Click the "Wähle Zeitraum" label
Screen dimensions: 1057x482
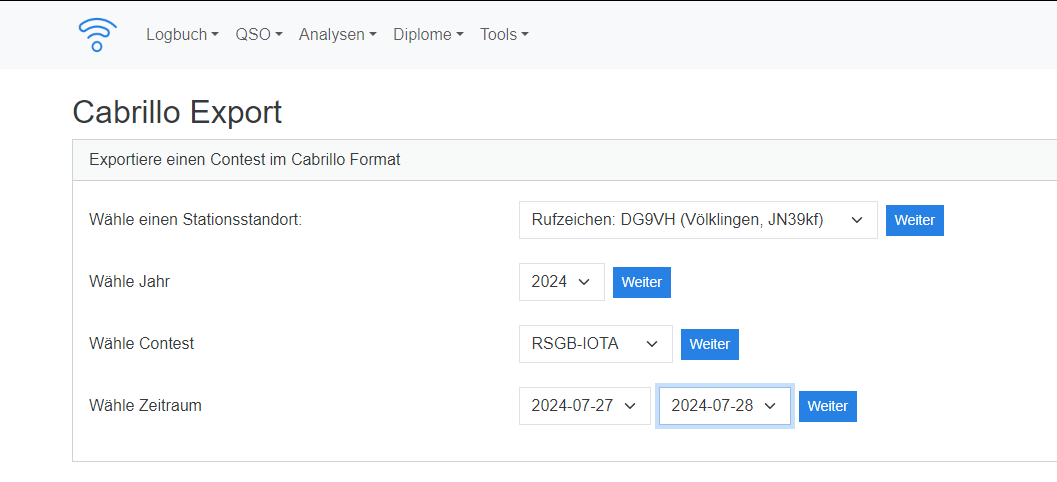click(145, 406)
